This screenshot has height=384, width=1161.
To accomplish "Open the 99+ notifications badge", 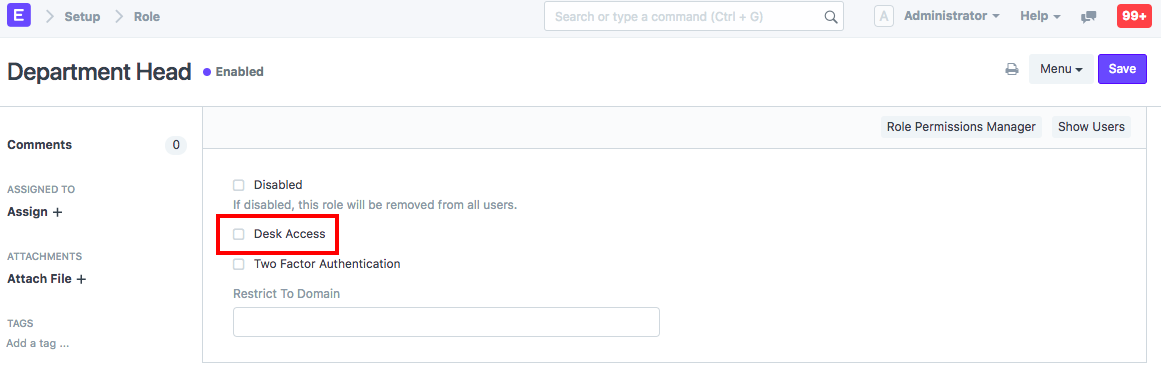I will coord(1134,16).
